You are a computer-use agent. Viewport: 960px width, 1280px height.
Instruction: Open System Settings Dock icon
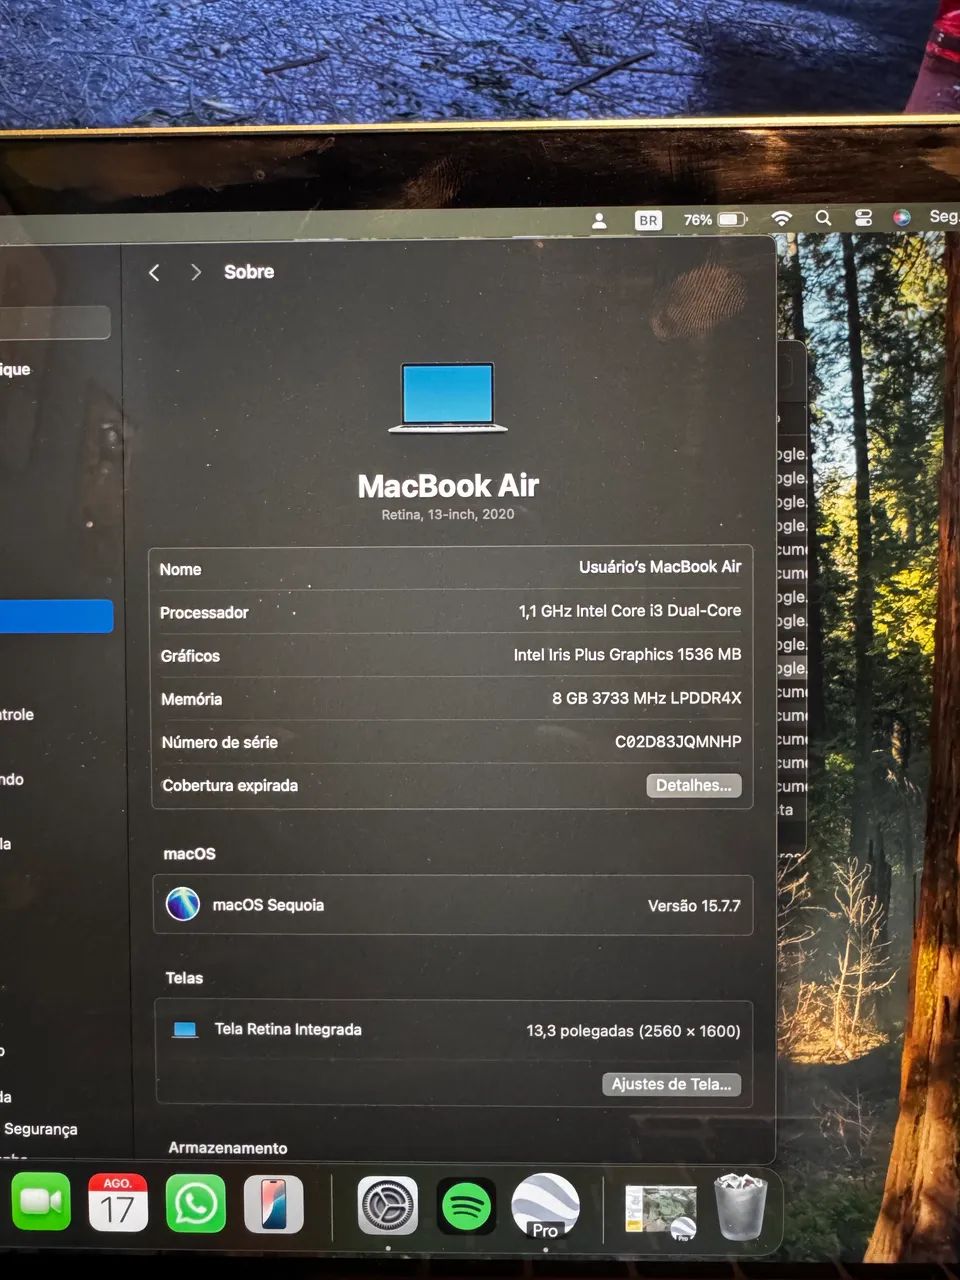click(388, 1206)
